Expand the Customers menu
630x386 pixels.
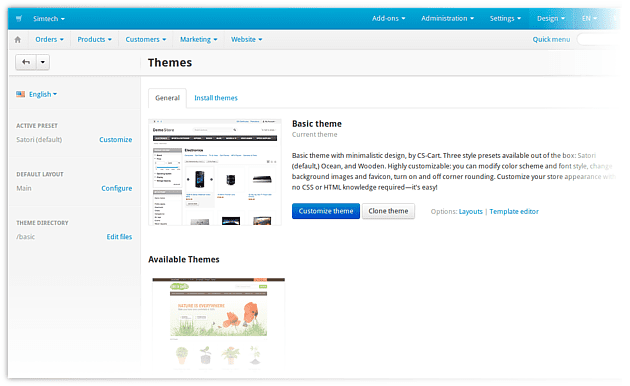(145, 39)
